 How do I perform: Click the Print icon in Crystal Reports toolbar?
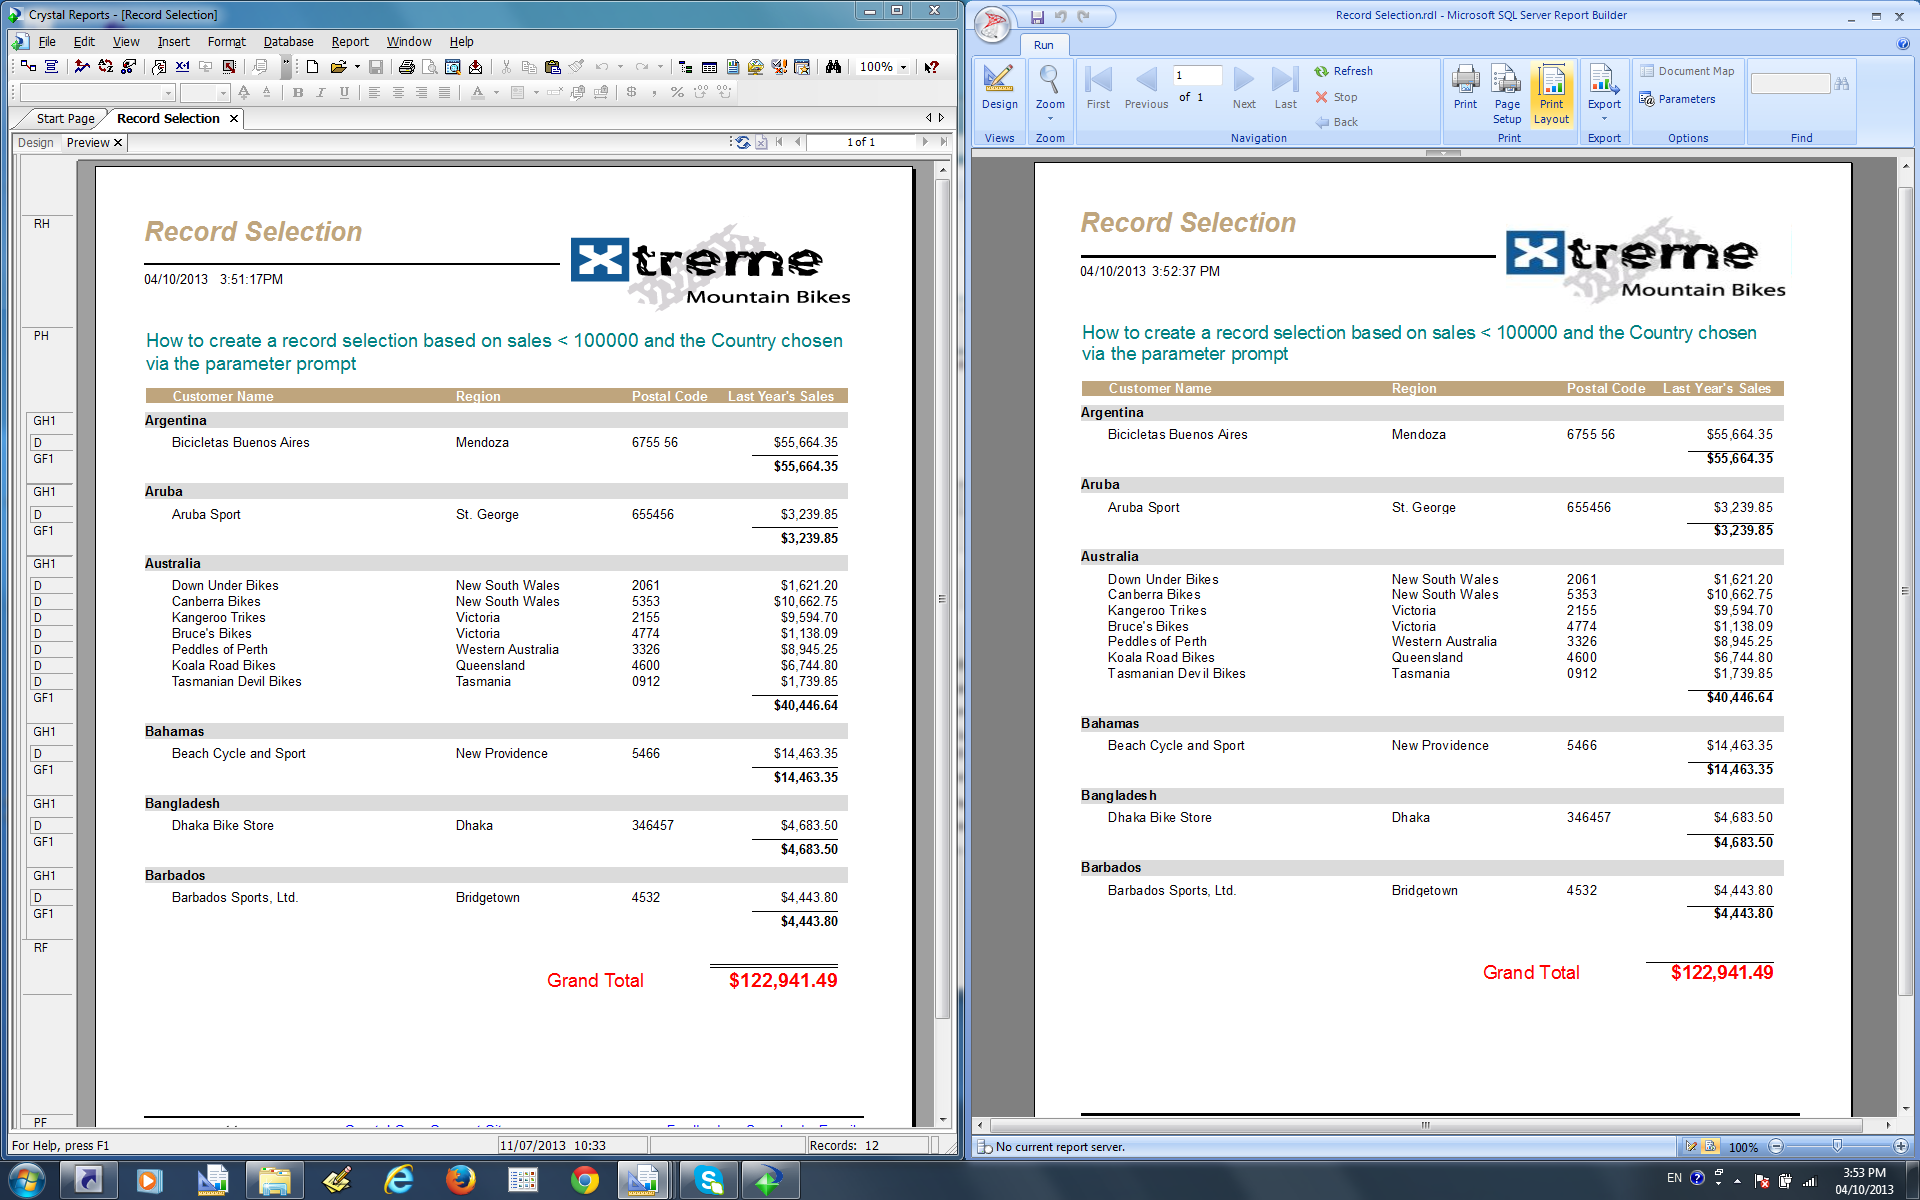[x=406, y=67]
